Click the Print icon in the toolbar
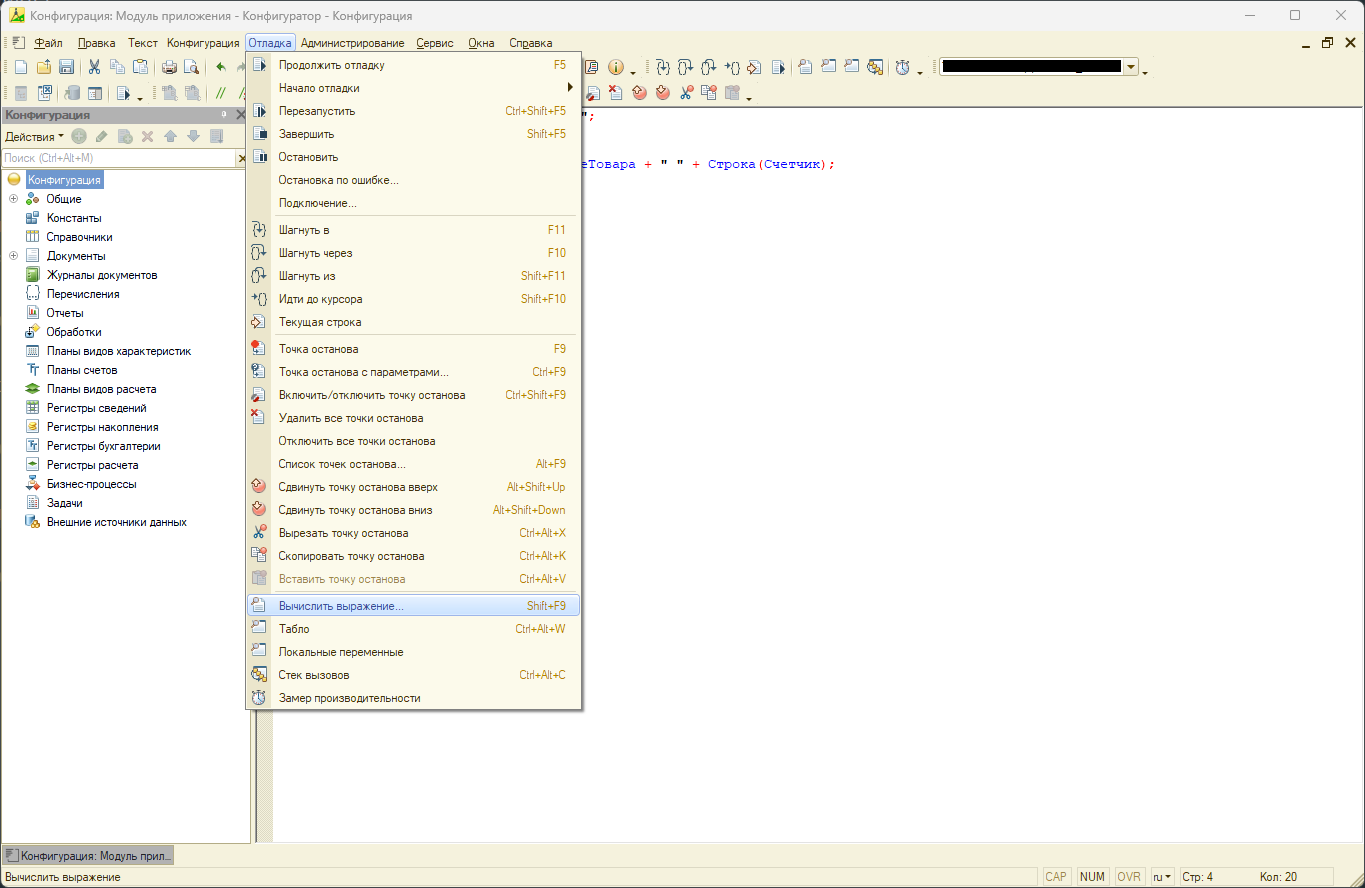1365x888 pixels. click(169, 67)
